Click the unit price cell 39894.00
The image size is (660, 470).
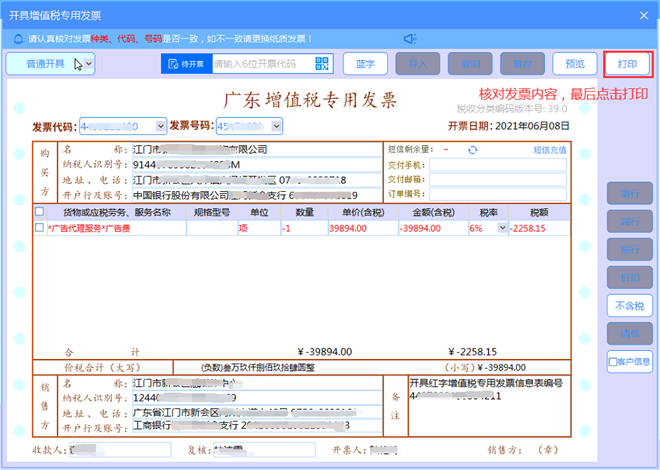pos(363,228)
